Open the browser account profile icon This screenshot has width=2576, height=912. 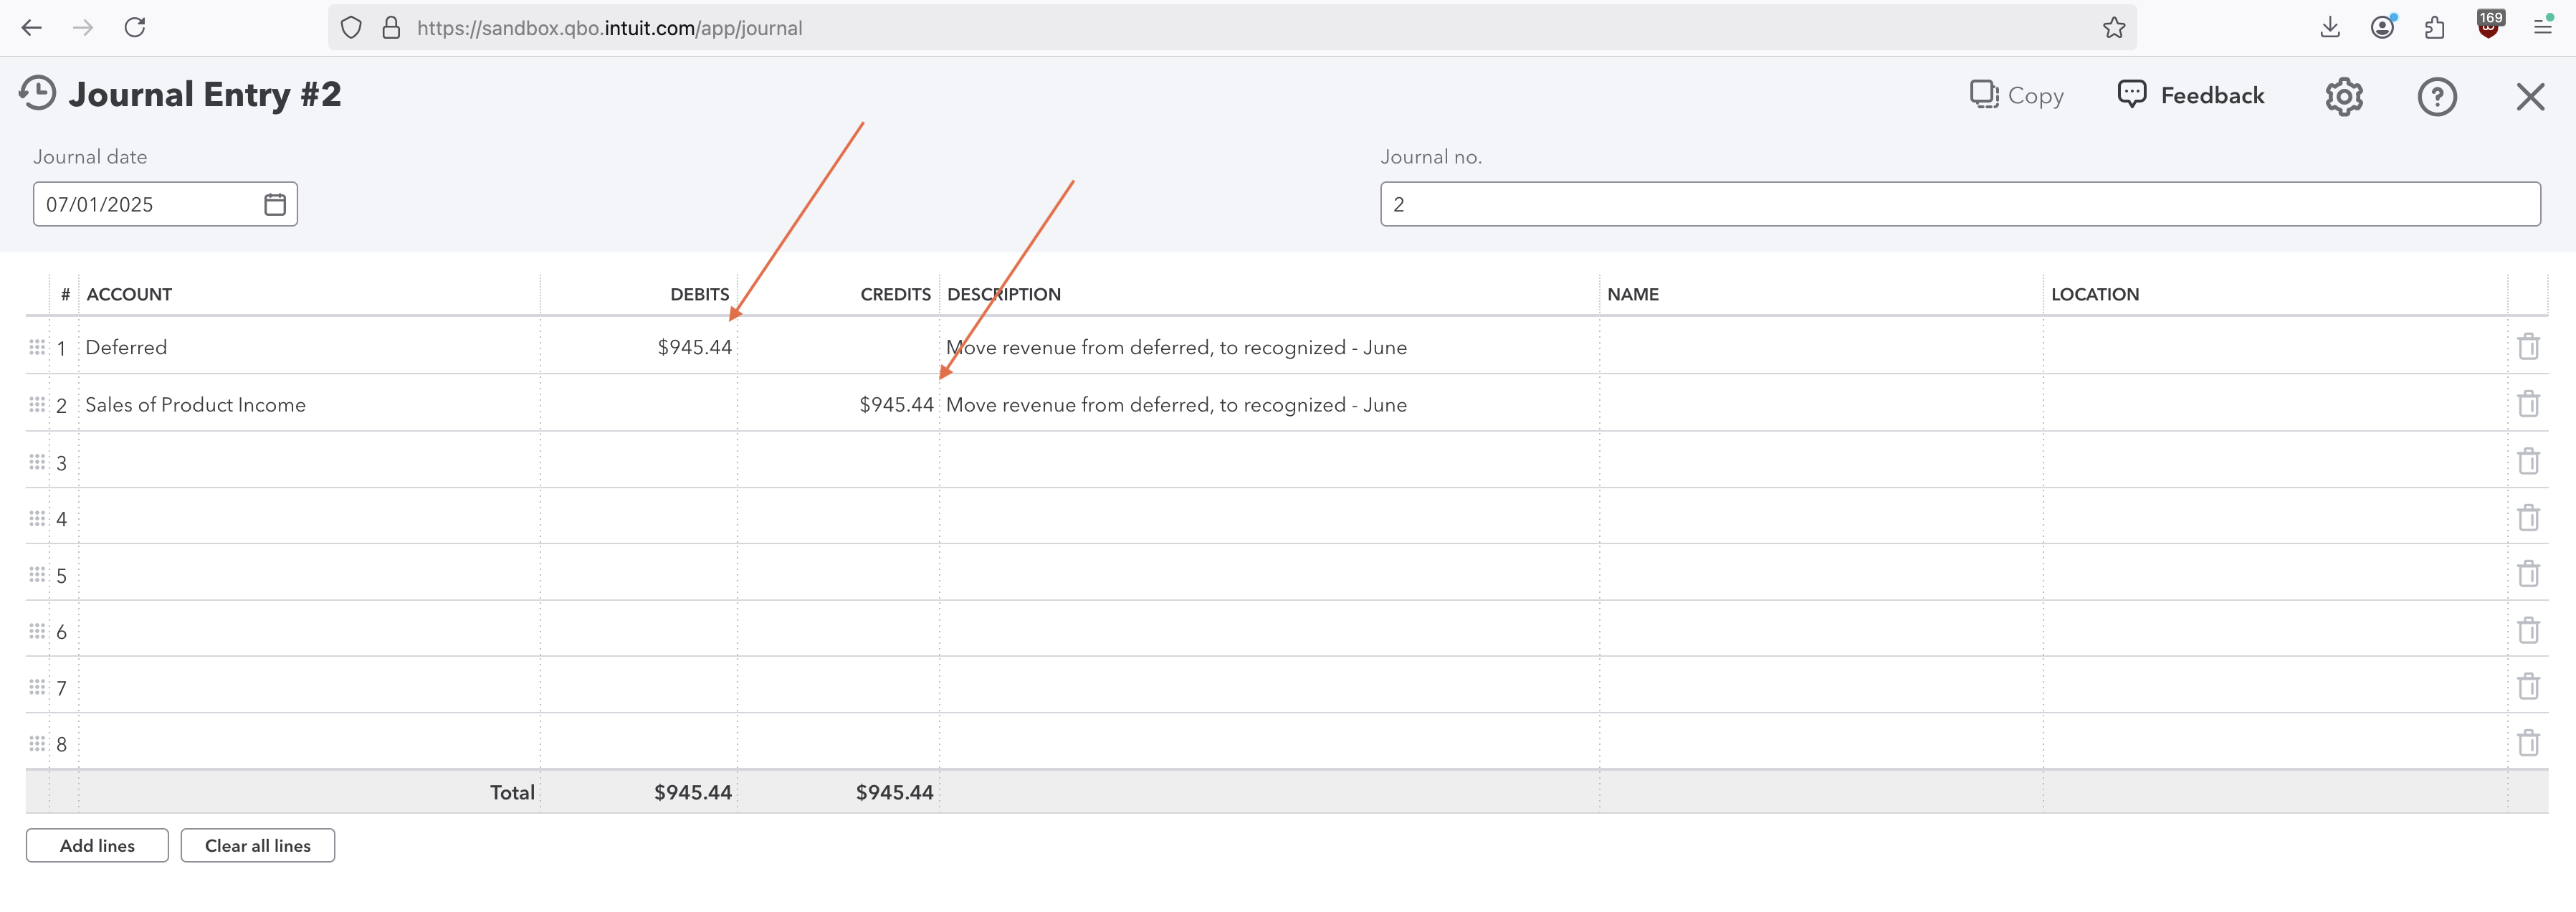point(2383,27)
